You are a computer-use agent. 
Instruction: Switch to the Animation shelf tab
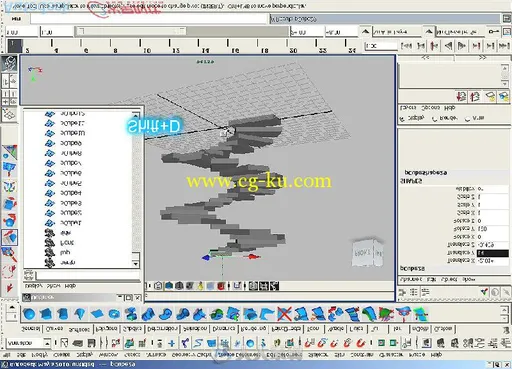pos(195,329)
